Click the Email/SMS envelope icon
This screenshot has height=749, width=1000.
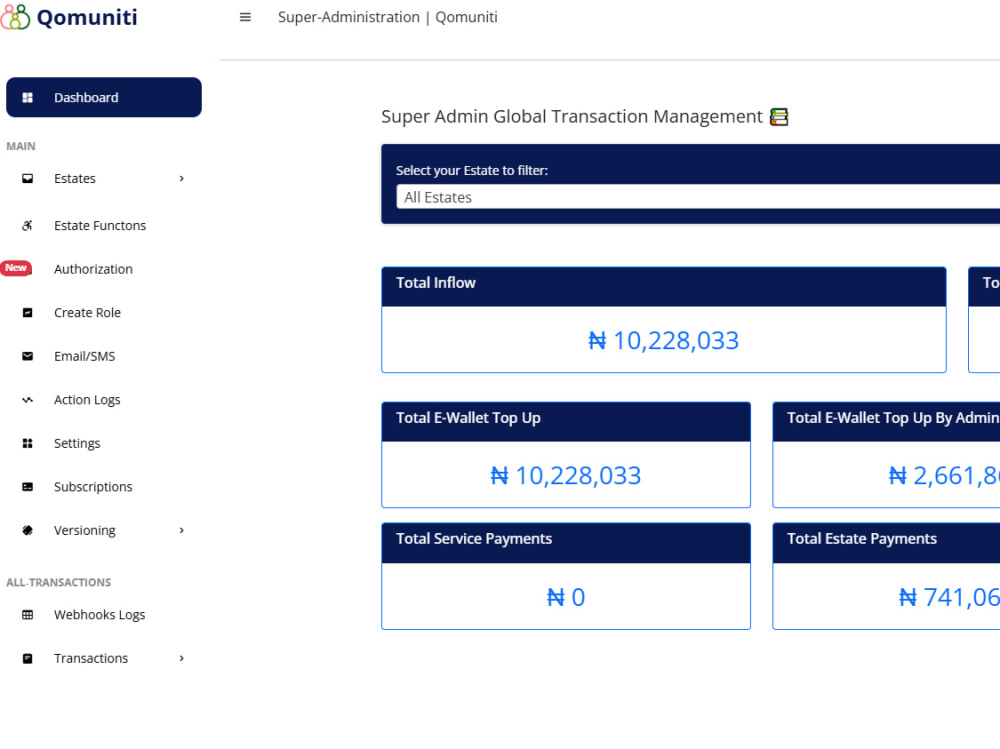pyautogui.click(x=27, y=356)
